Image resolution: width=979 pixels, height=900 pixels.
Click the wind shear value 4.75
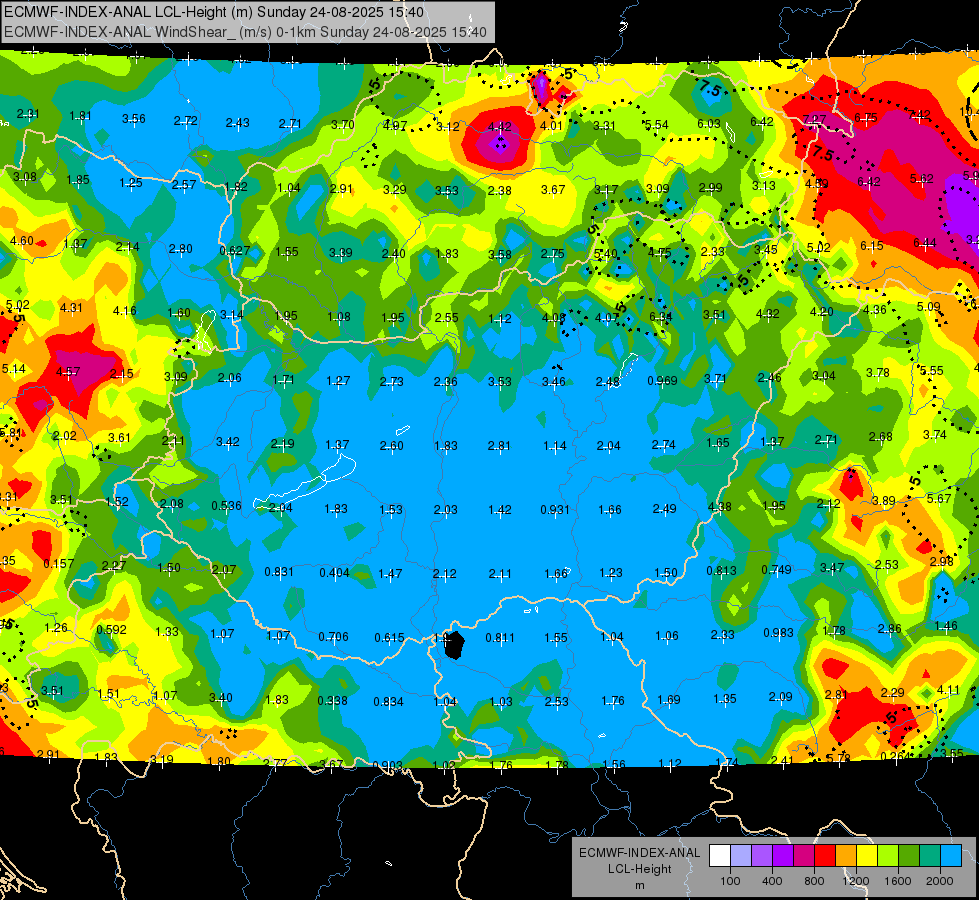659,252
